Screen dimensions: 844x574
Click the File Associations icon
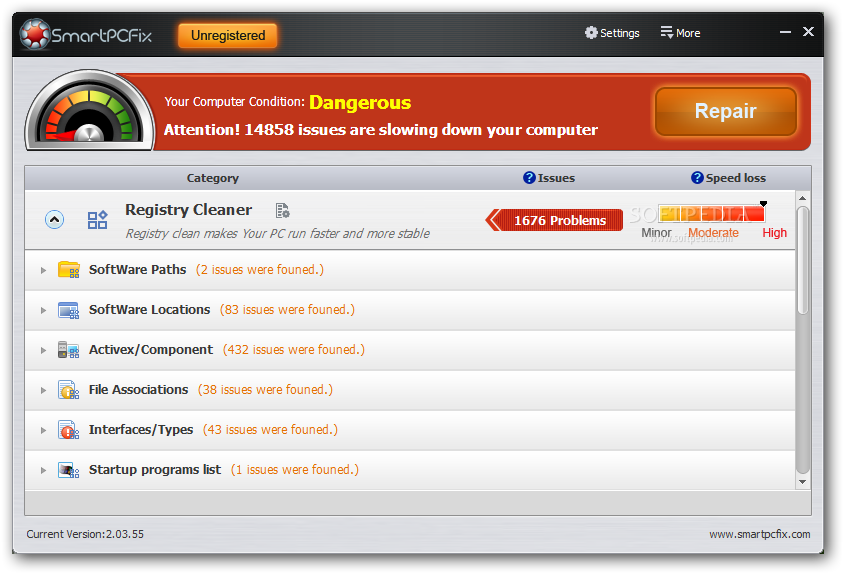pos(68,390)
